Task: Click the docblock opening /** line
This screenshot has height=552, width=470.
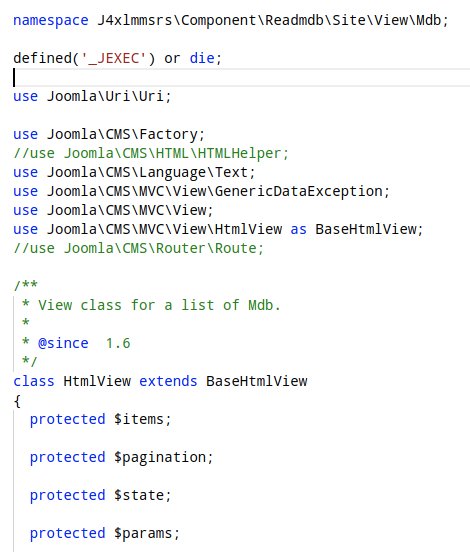Action: tap(25, 285)
